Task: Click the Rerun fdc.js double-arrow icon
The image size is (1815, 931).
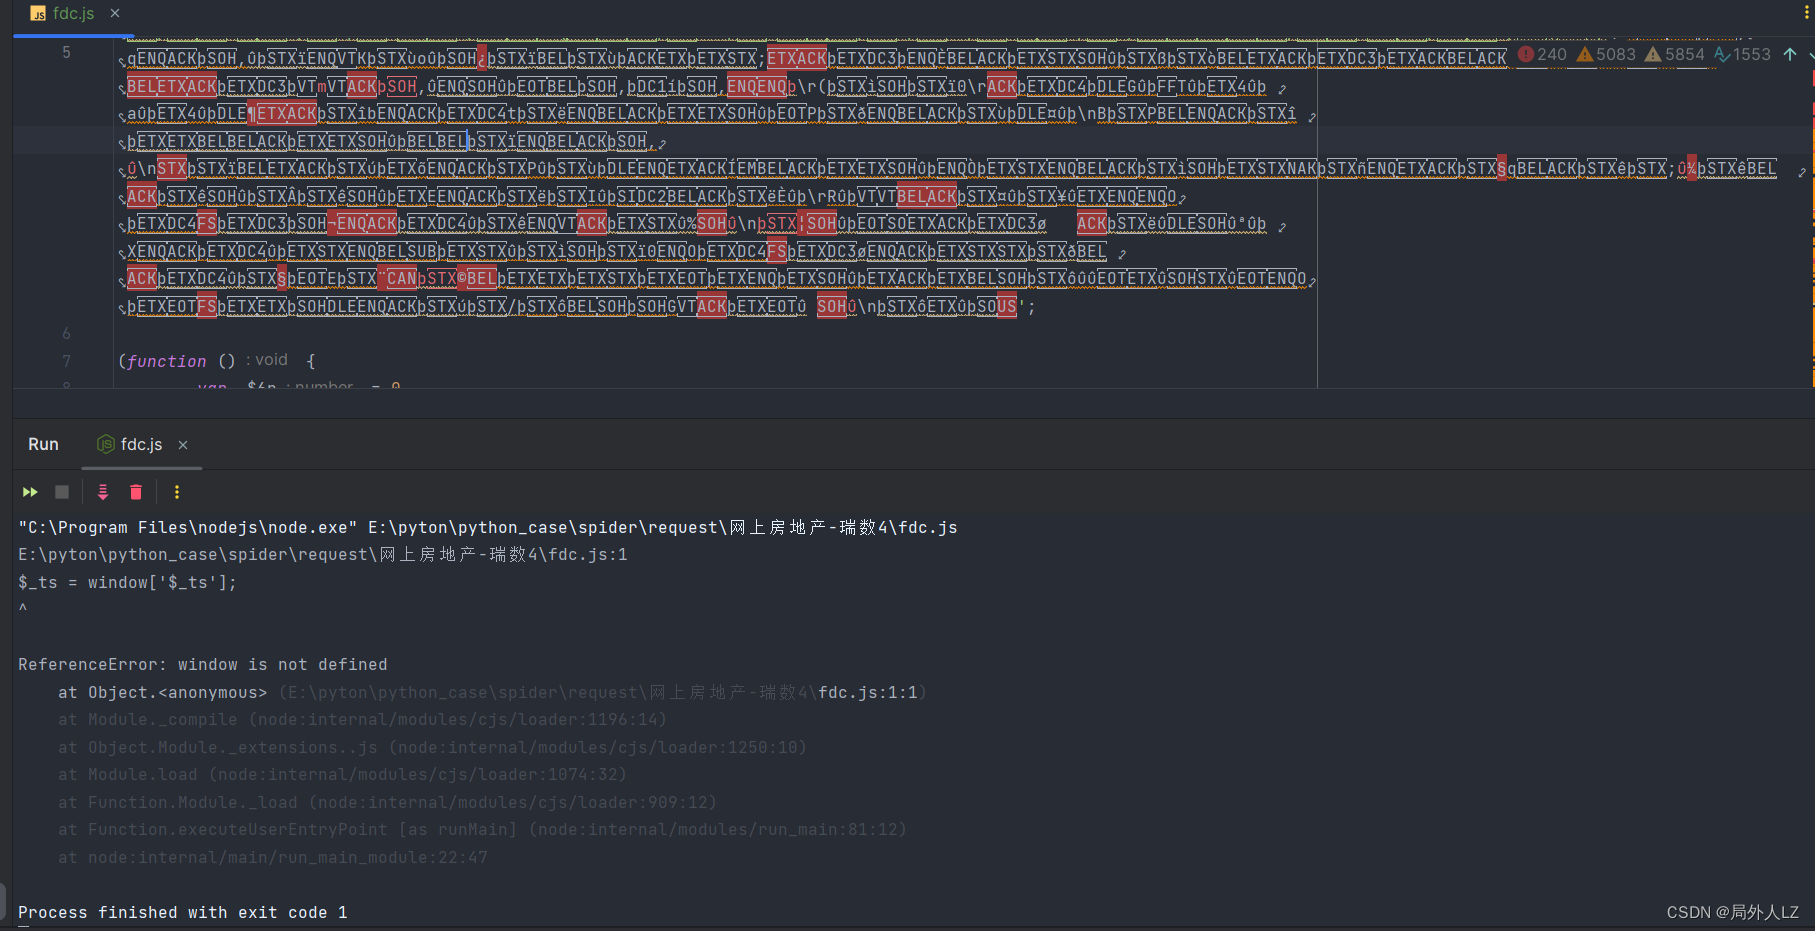Action: coord(30,492)
